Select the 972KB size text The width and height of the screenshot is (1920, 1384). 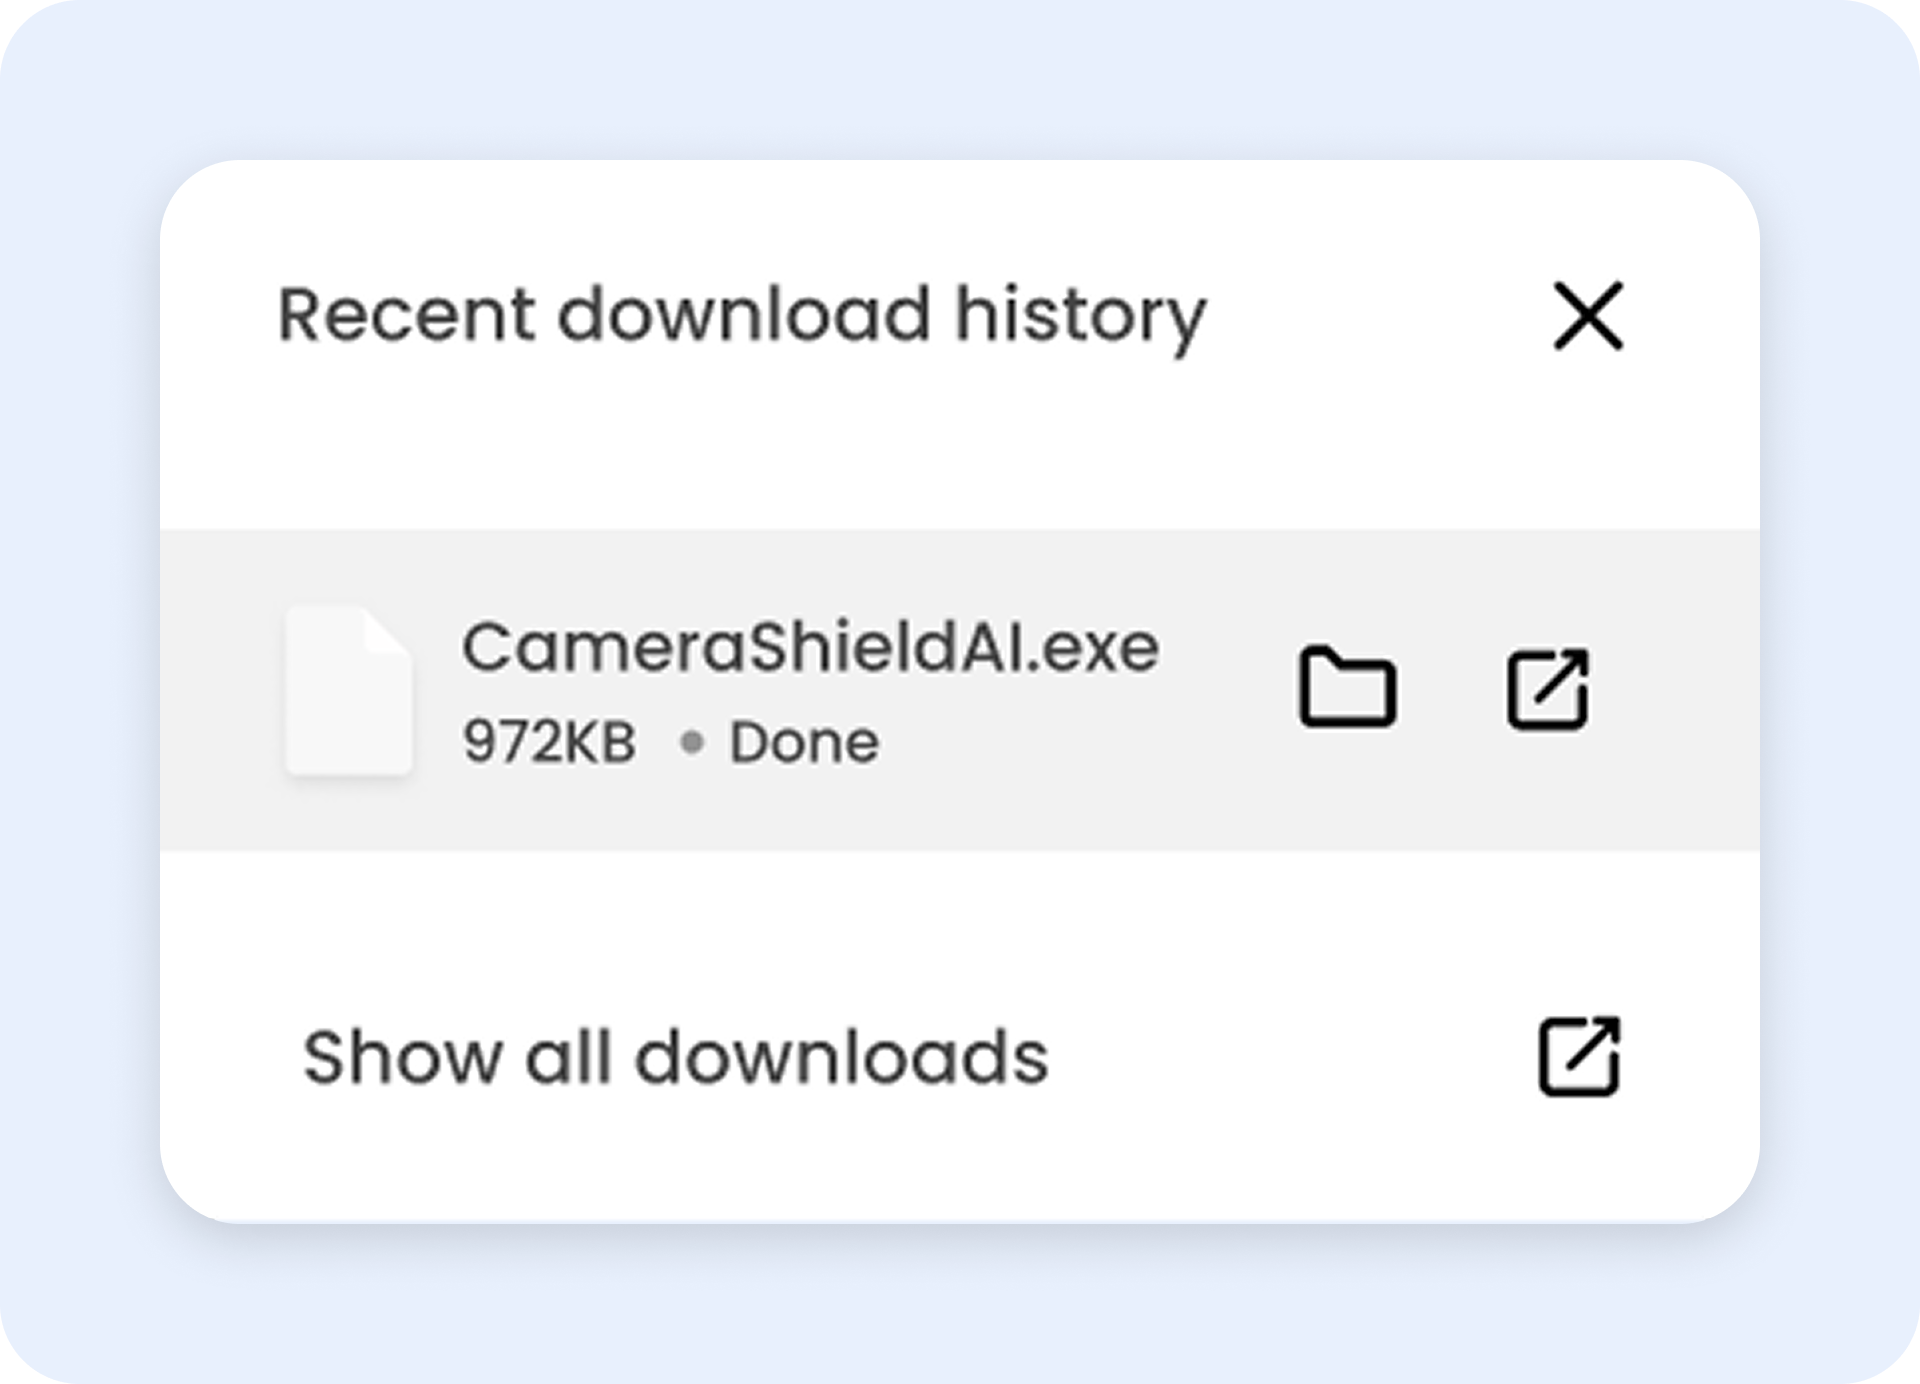point(551,739)
